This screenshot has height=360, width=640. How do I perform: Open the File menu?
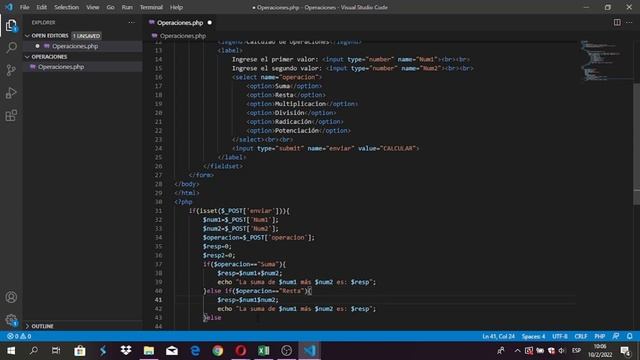24,7
